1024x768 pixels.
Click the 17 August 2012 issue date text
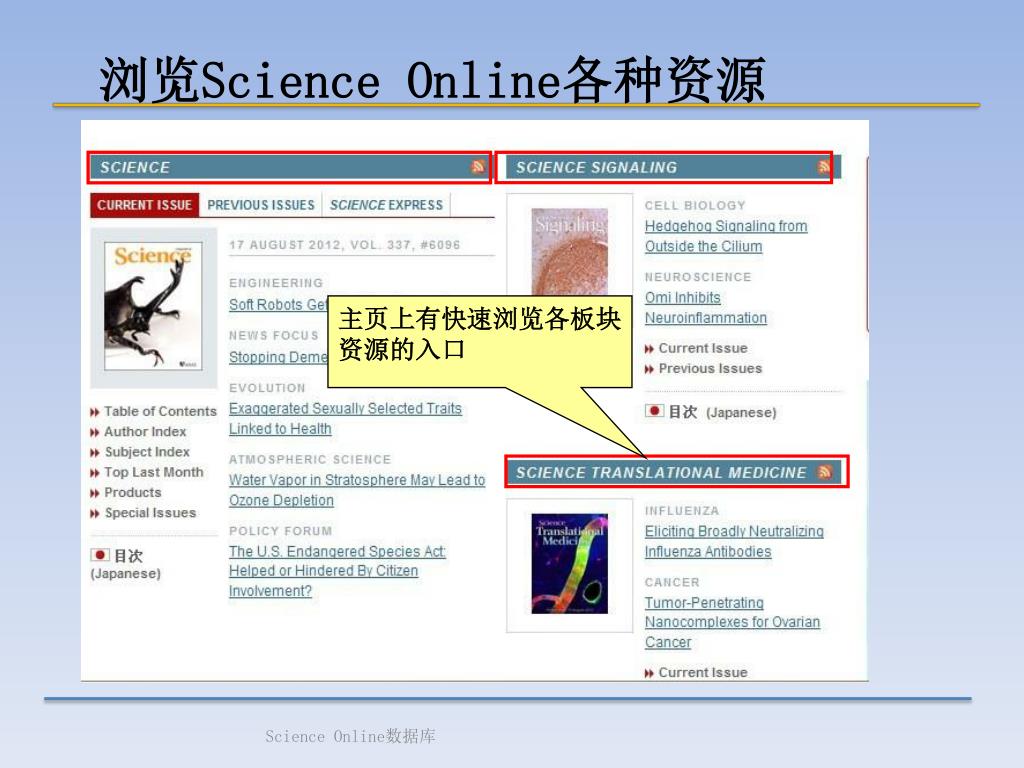point(344,245)
